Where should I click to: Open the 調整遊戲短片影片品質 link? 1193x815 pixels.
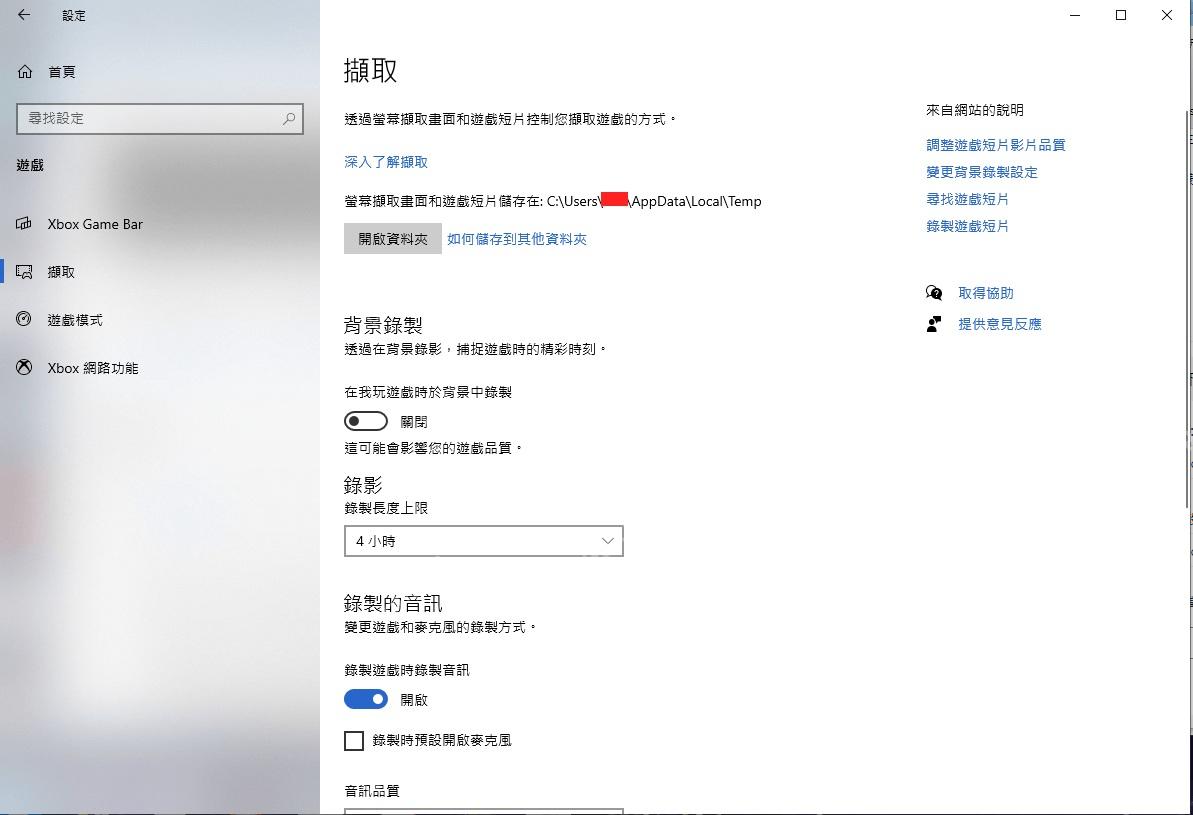coord(996,145)
